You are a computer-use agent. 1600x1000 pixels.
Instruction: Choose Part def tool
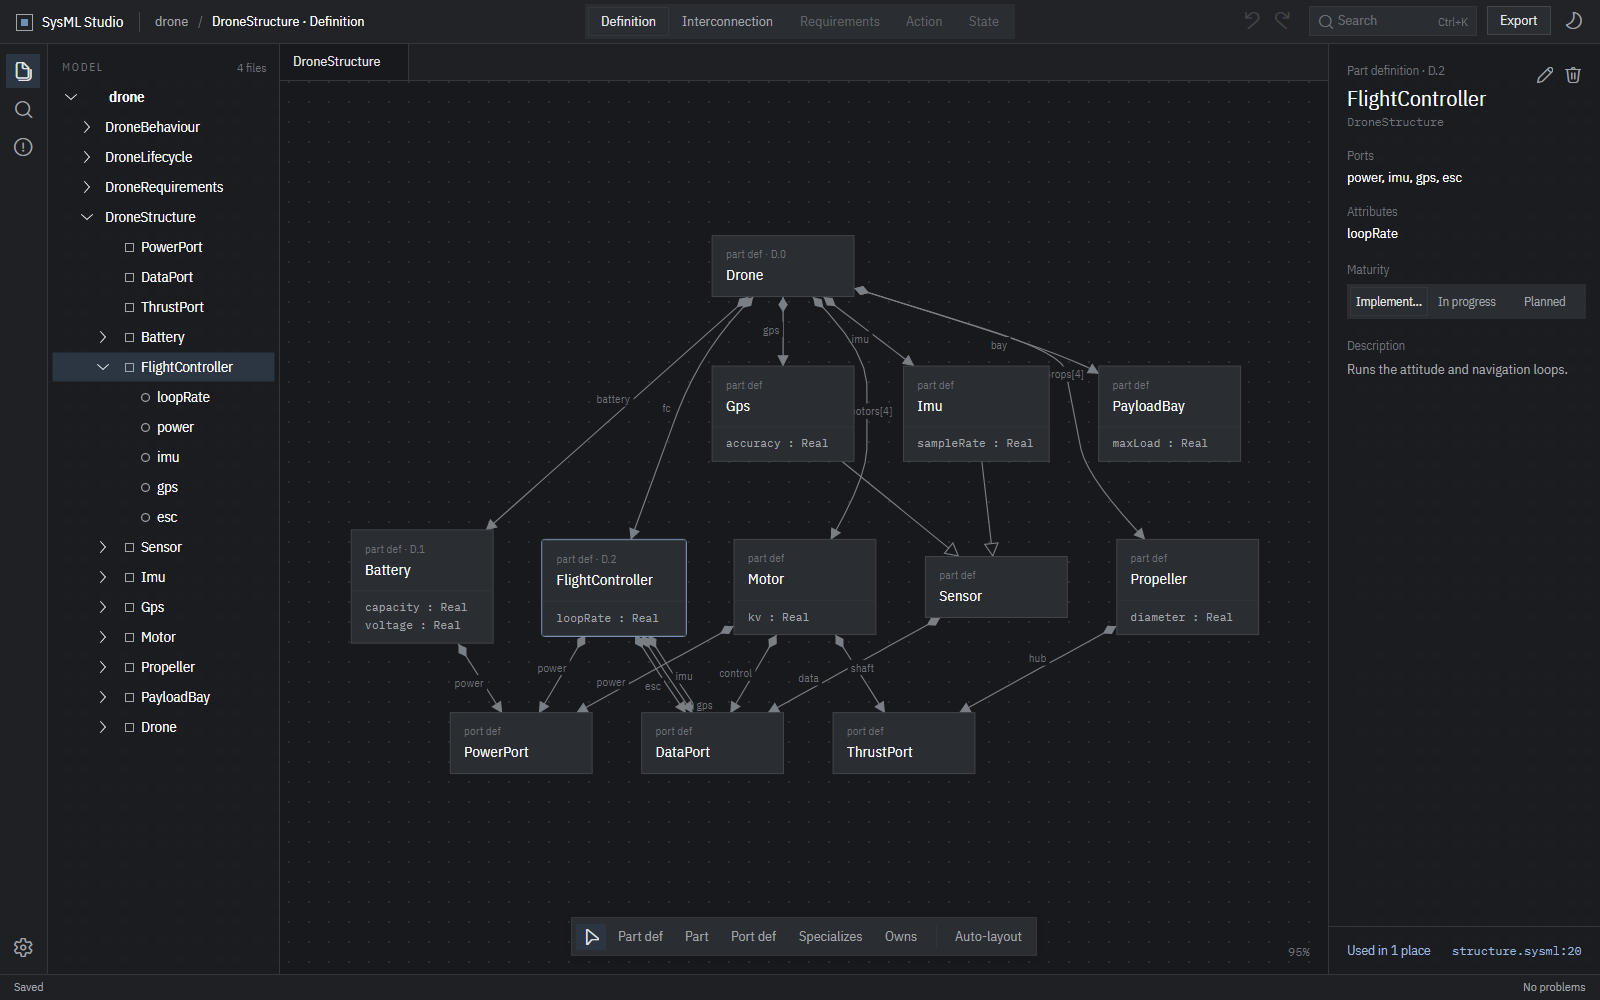click(x=640, y=937)
